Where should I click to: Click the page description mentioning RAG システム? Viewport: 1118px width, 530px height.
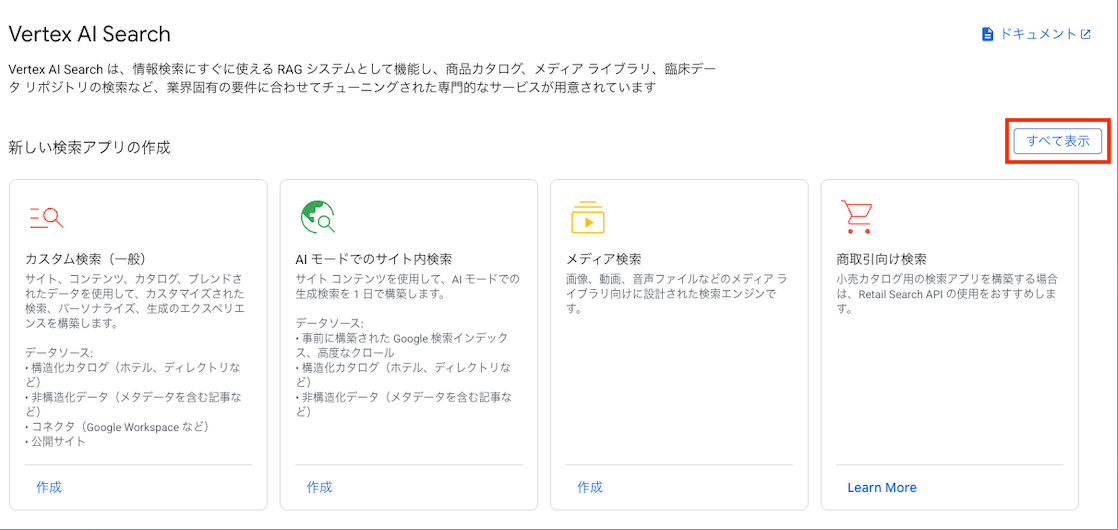(x=362, y=79)
